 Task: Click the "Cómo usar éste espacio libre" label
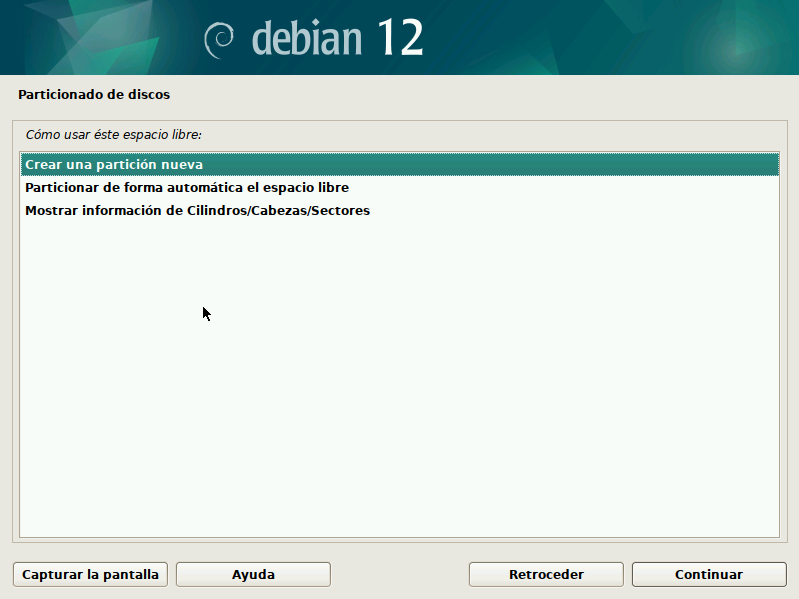(x=113, y=133)
